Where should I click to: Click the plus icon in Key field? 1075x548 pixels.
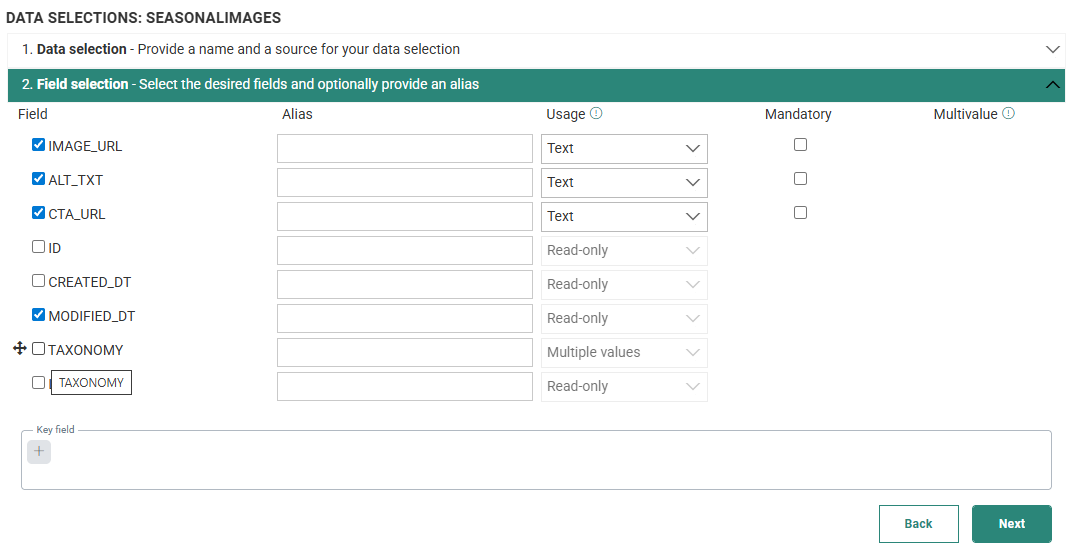[x=39, y=452]
